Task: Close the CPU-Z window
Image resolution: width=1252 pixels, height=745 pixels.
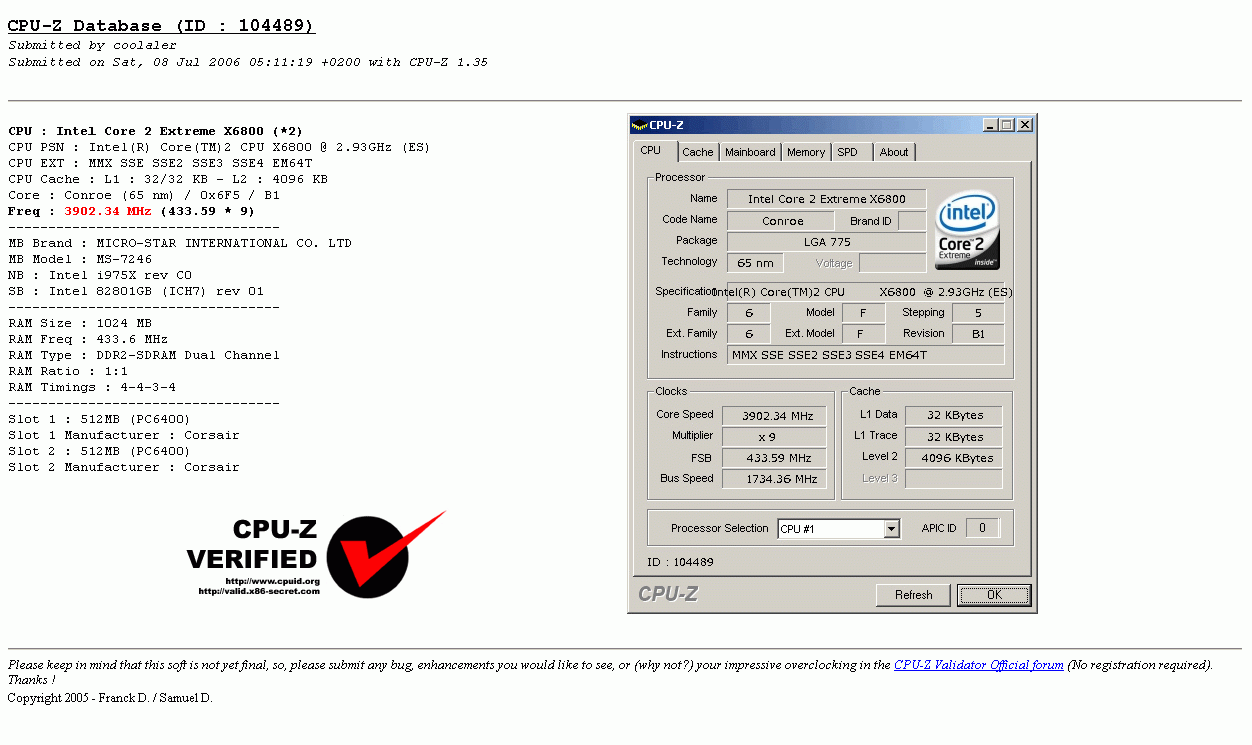Action: [1025, 125]
